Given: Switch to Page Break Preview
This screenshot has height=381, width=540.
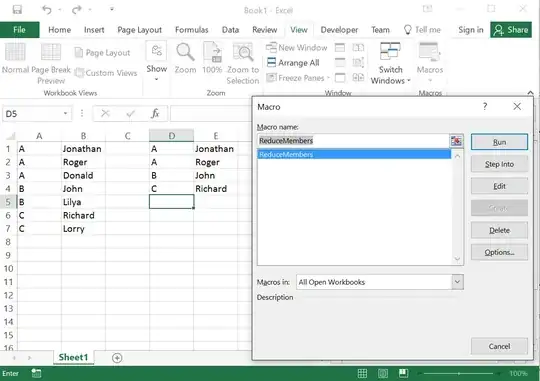Looking at the screenshot, I should (x=51, y=64).
